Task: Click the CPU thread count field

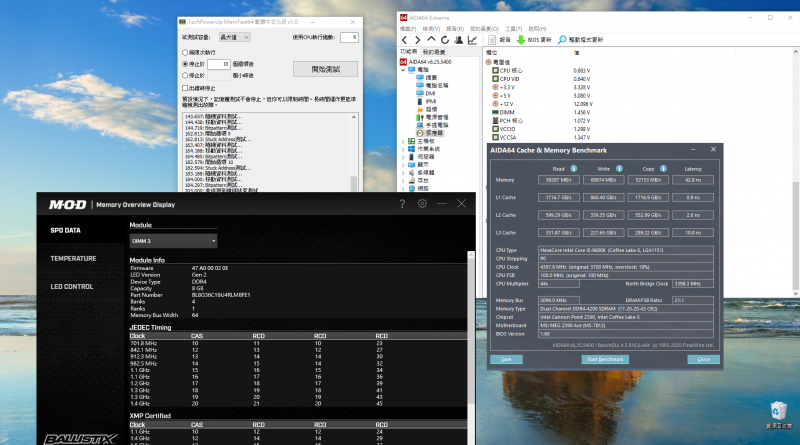Action: [349, 37]
